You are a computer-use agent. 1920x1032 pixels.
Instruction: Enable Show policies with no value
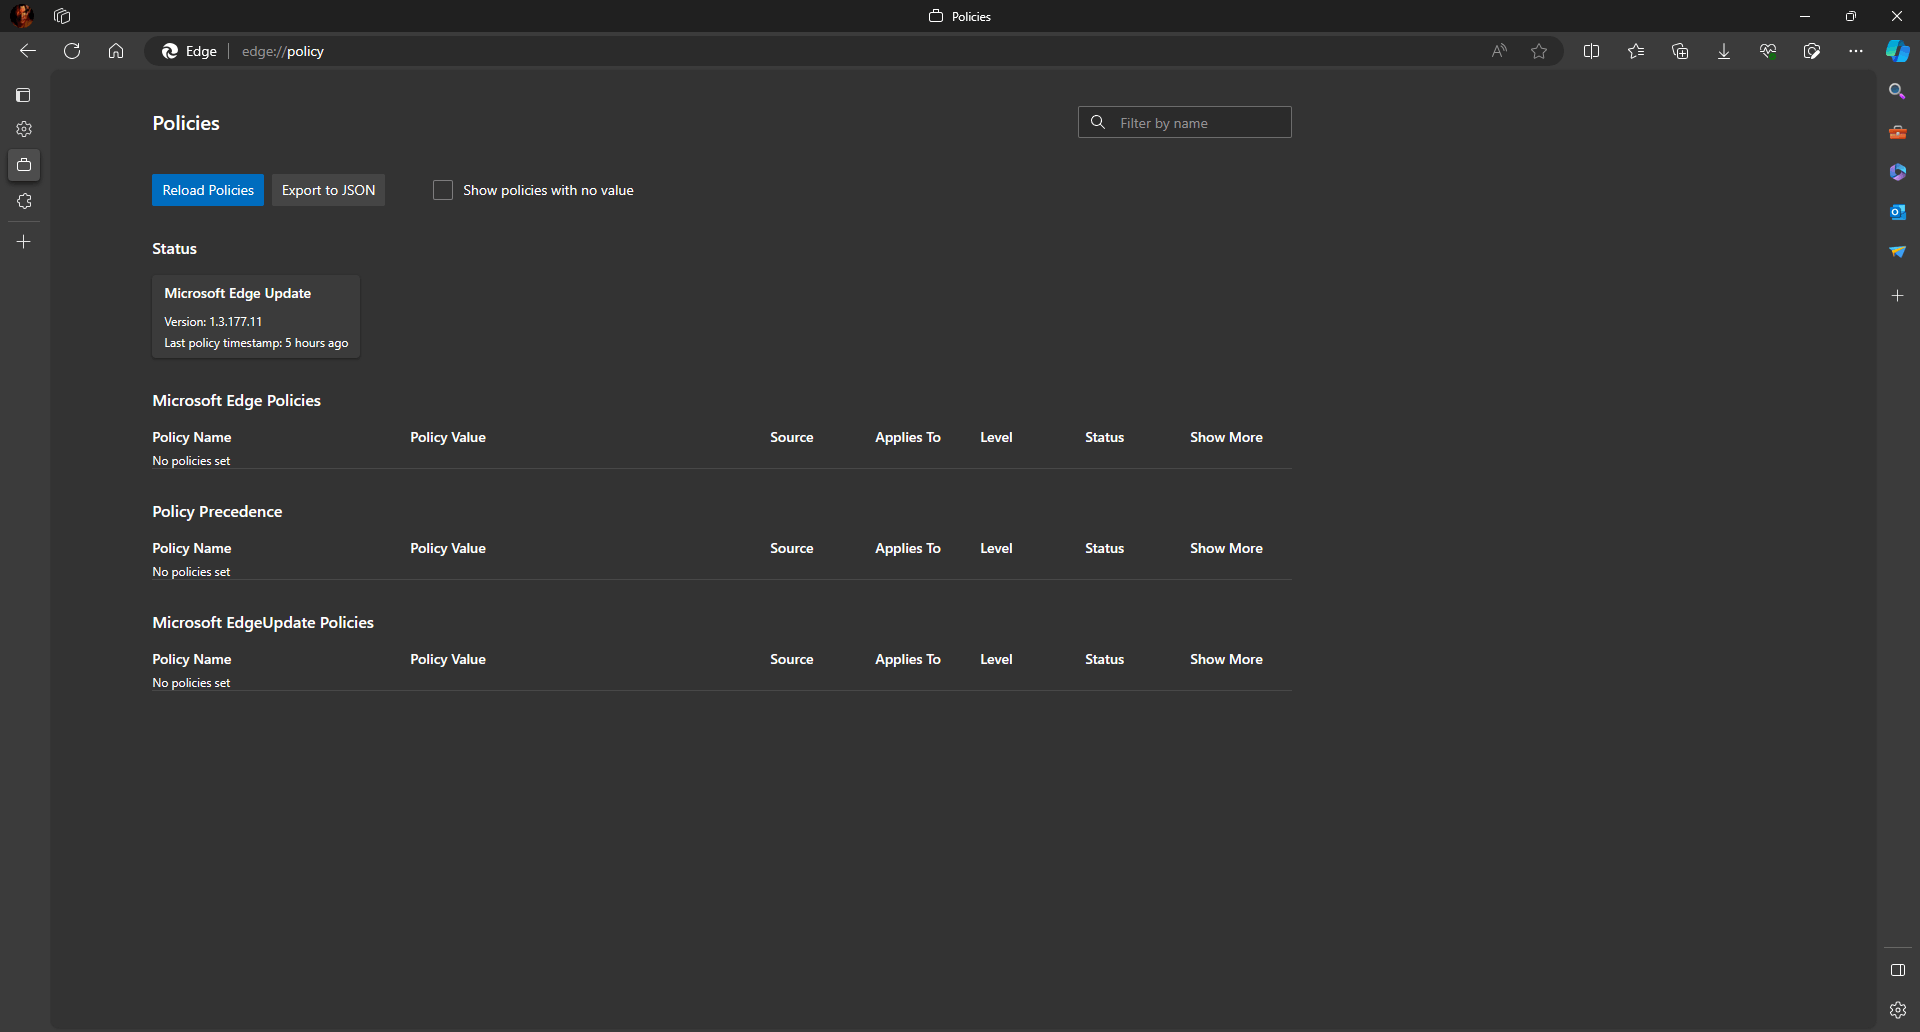click(x=443, y=190)
